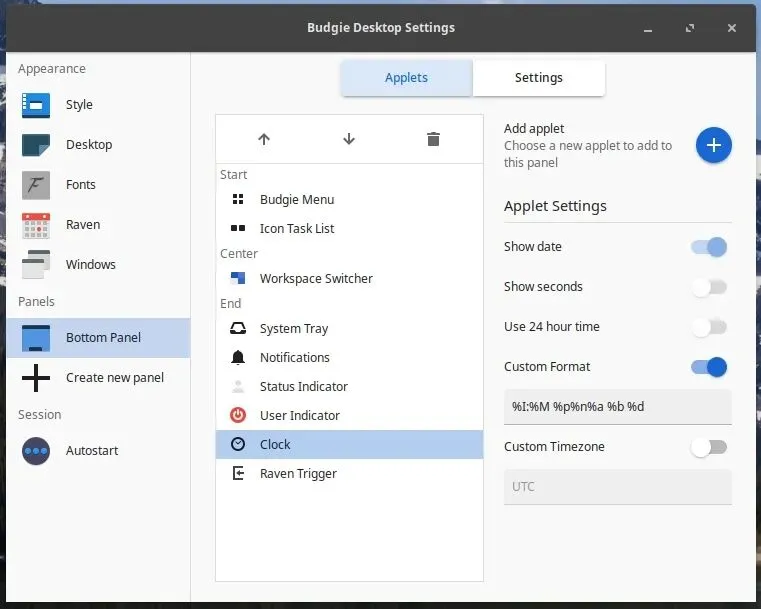The image size is (761, 609).
Task: Open the Style appearance section
Action: point(79,105)
